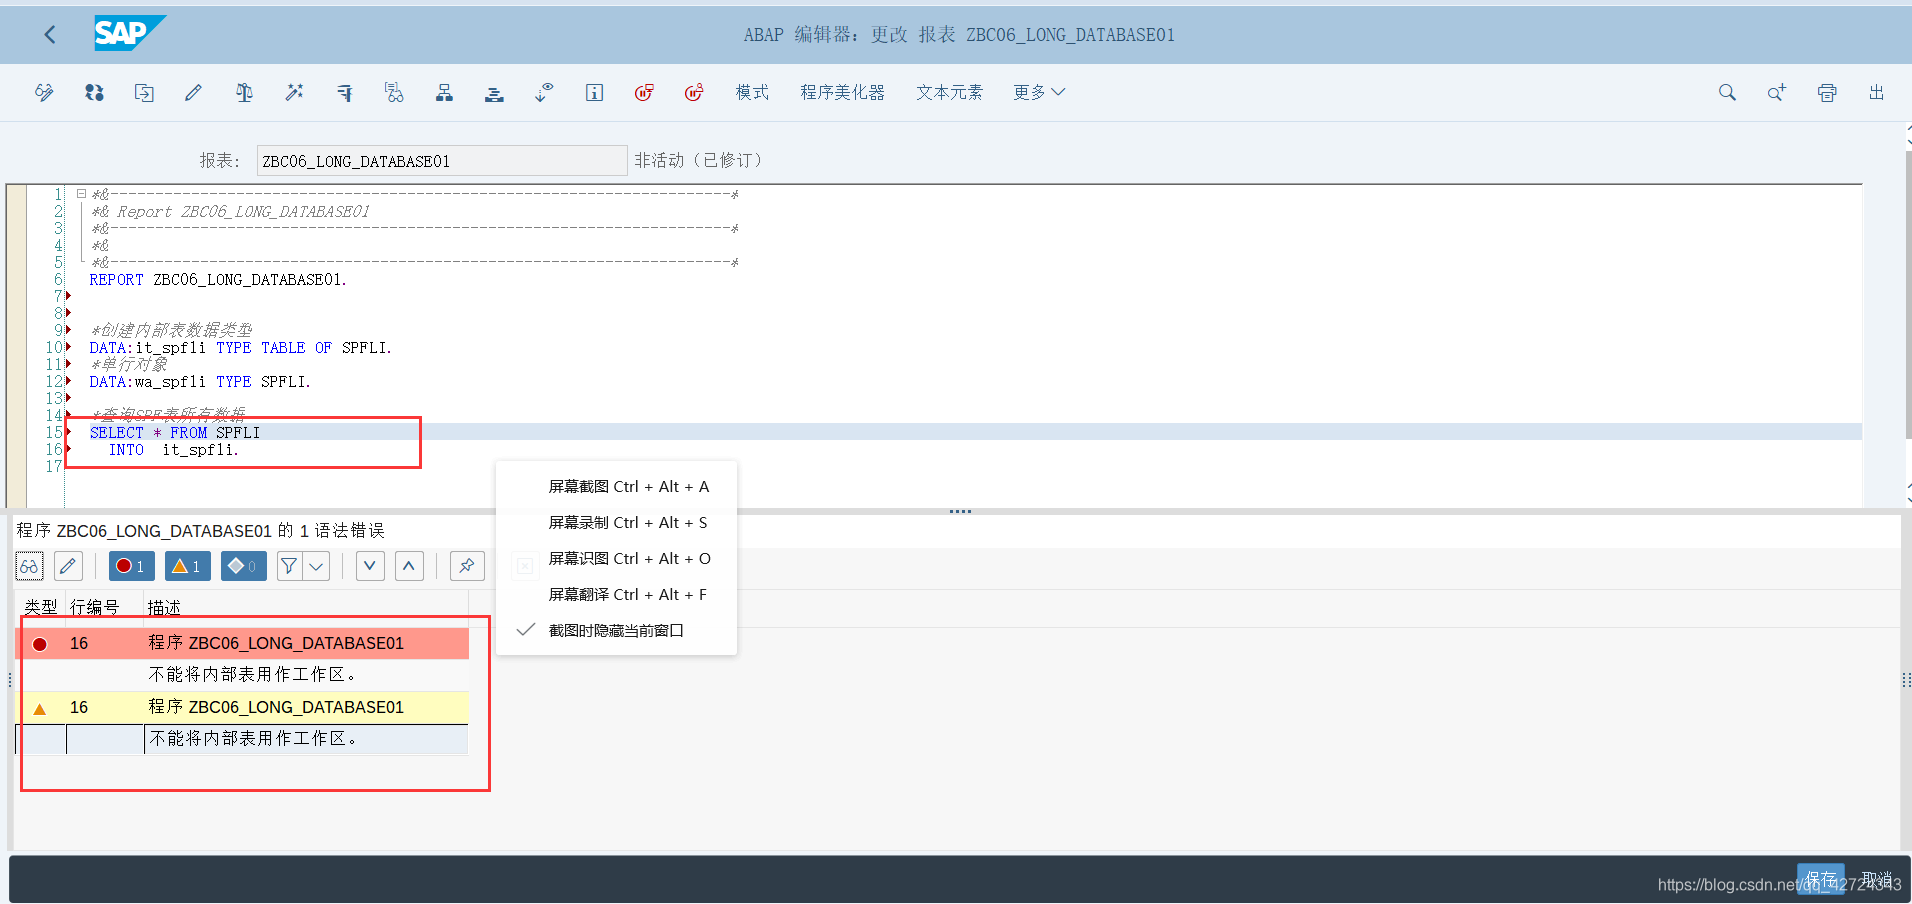1912x904 pixels.
Task: Click the red error row line 16
Action: [x=243, y=643]
